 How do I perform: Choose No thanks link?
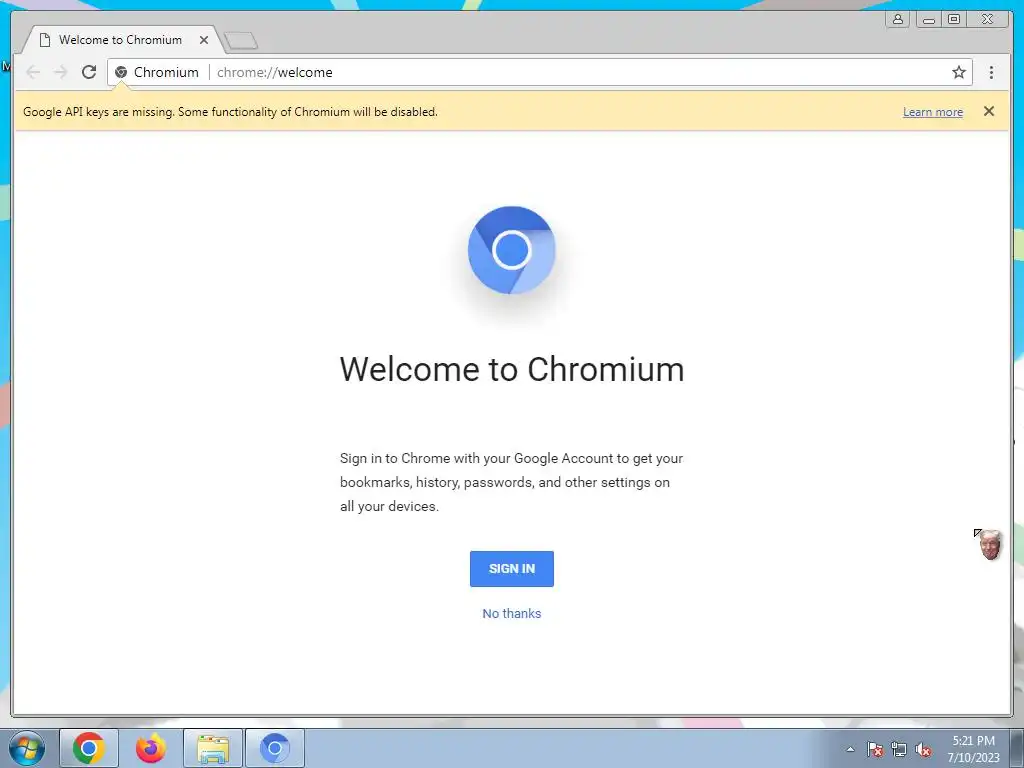point(511,613)
